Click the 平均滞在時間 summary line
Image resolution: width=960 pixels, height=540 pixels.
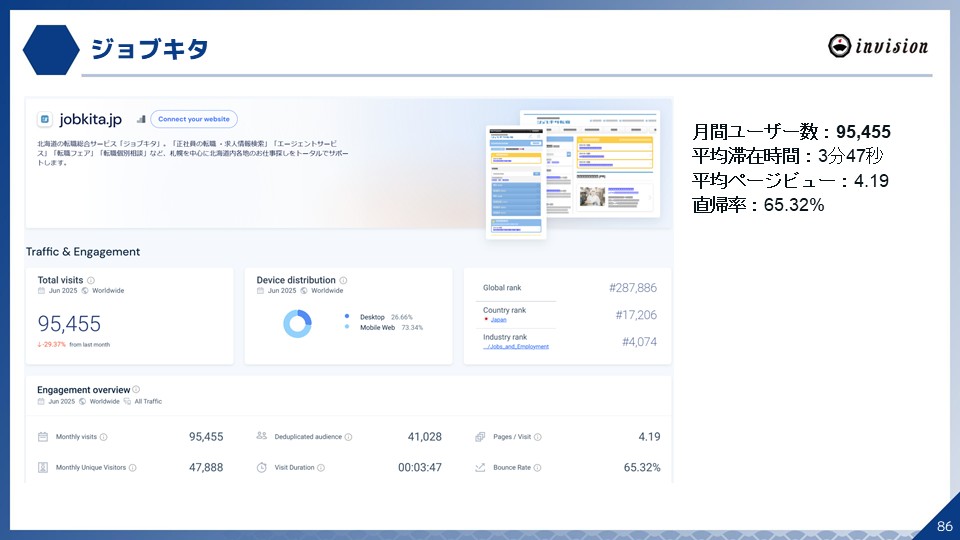pyautogui.click(x=787, y=156)
